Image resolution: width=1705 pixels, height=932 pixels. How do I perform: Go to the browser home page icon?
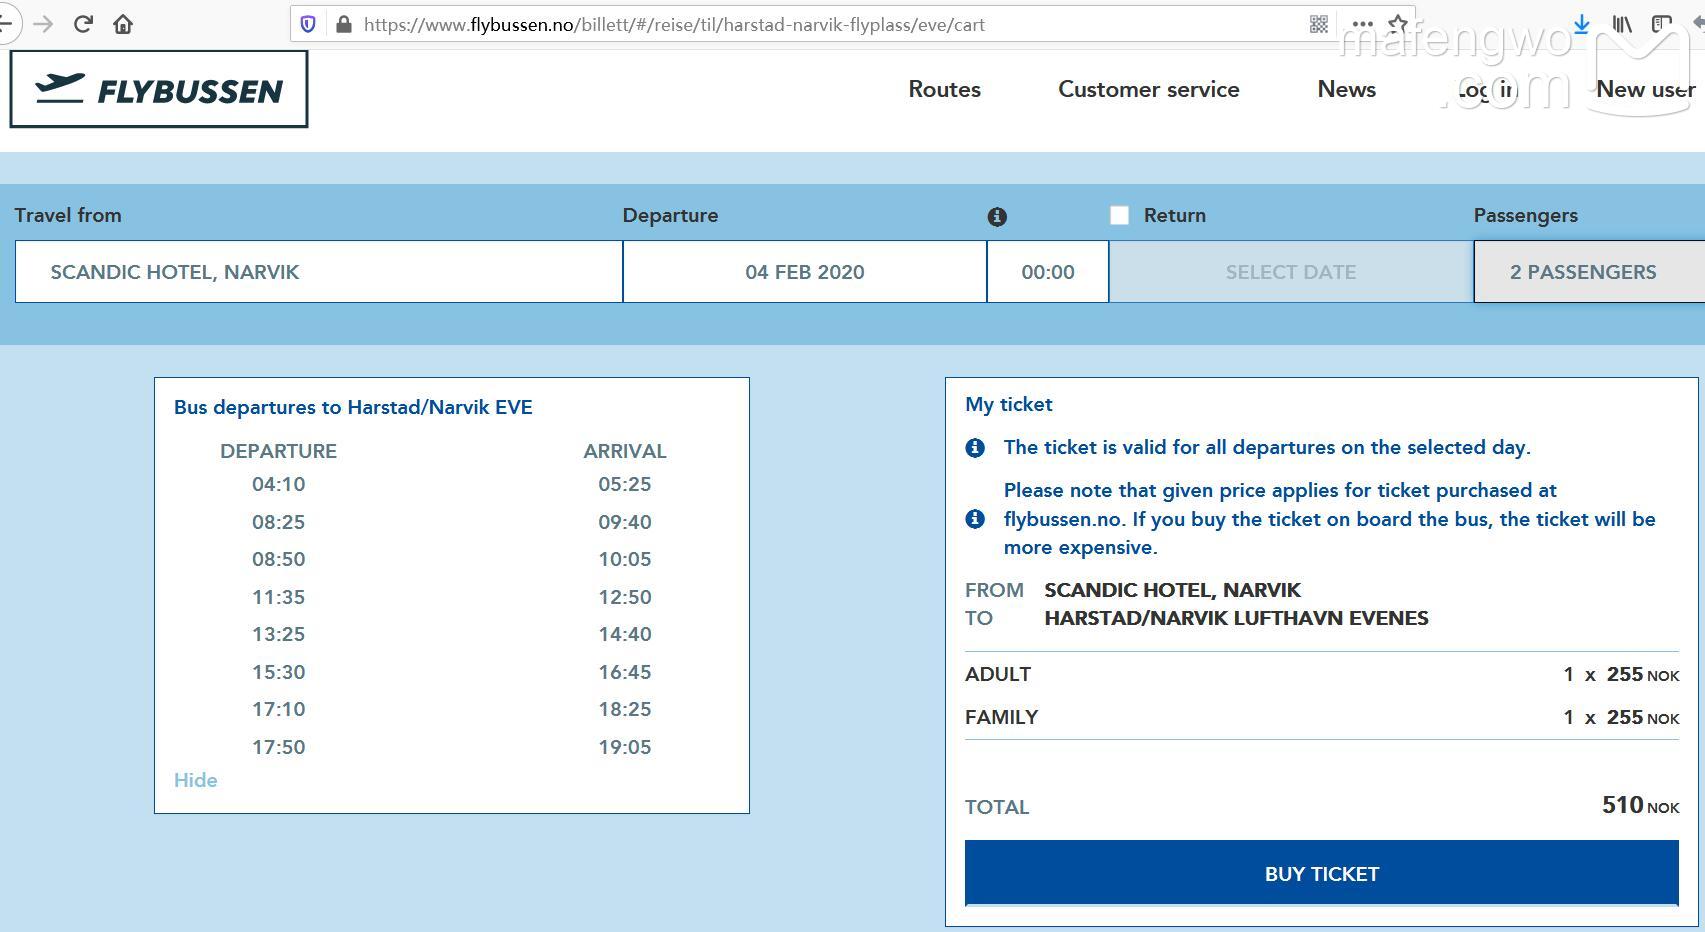123,24
